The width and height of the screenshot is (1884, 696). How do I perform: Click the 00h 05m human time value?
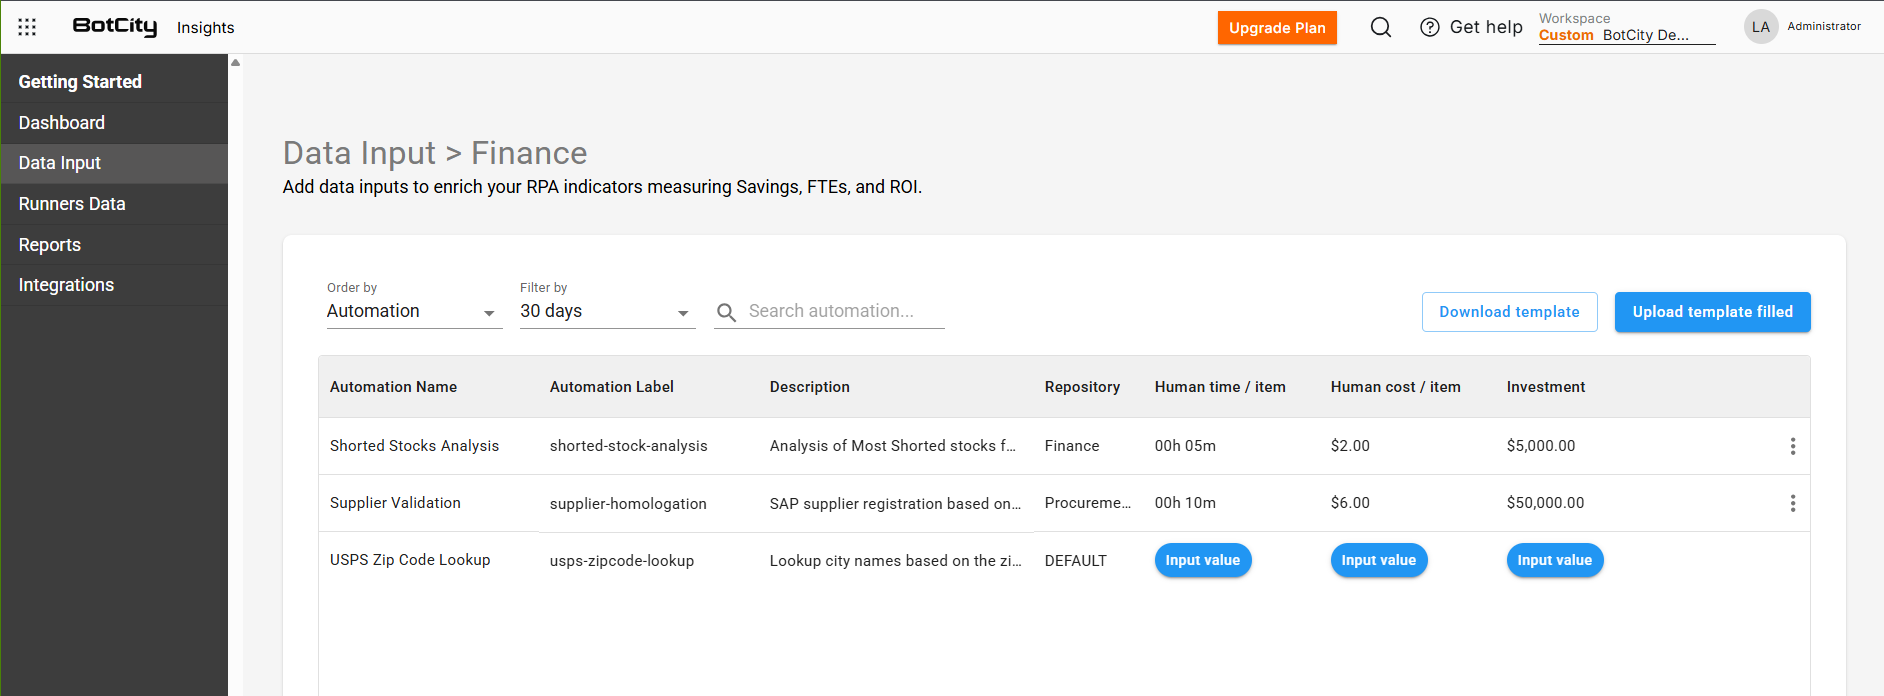tap(1185, 446)
